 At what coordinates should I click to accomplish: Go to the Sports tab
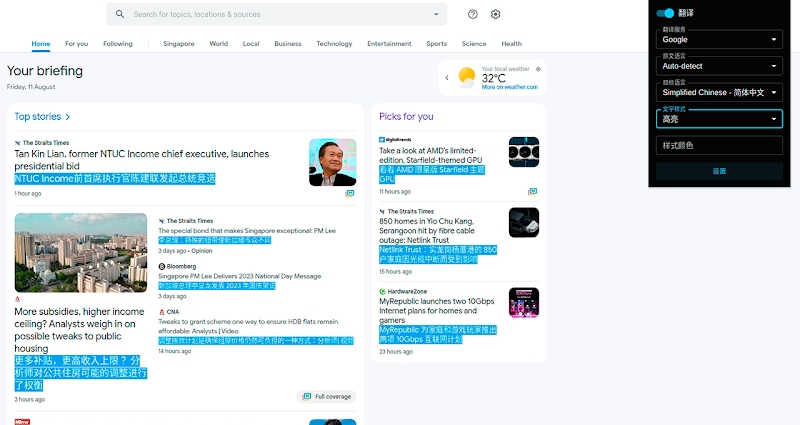click(437, 44)
